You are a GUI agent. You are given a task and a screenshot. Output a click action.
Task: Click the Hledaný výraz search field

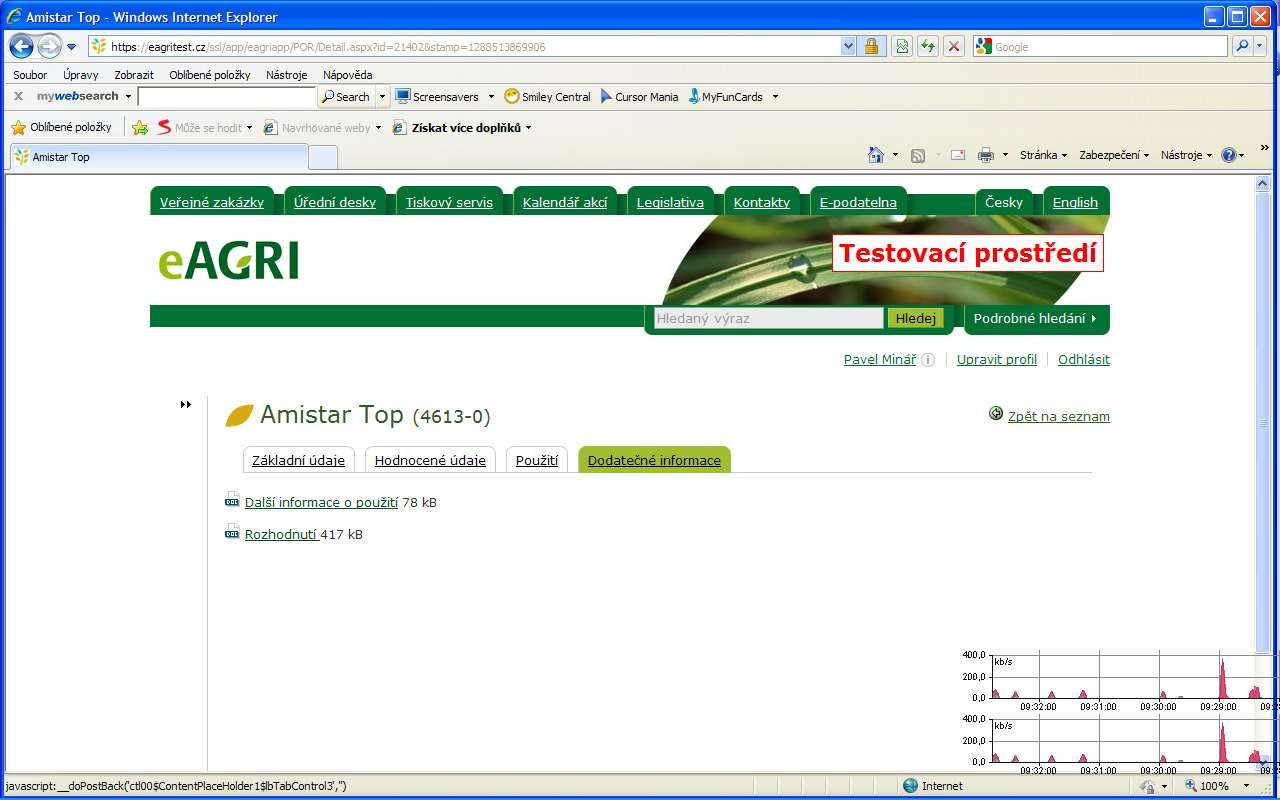tap(768, 318)
